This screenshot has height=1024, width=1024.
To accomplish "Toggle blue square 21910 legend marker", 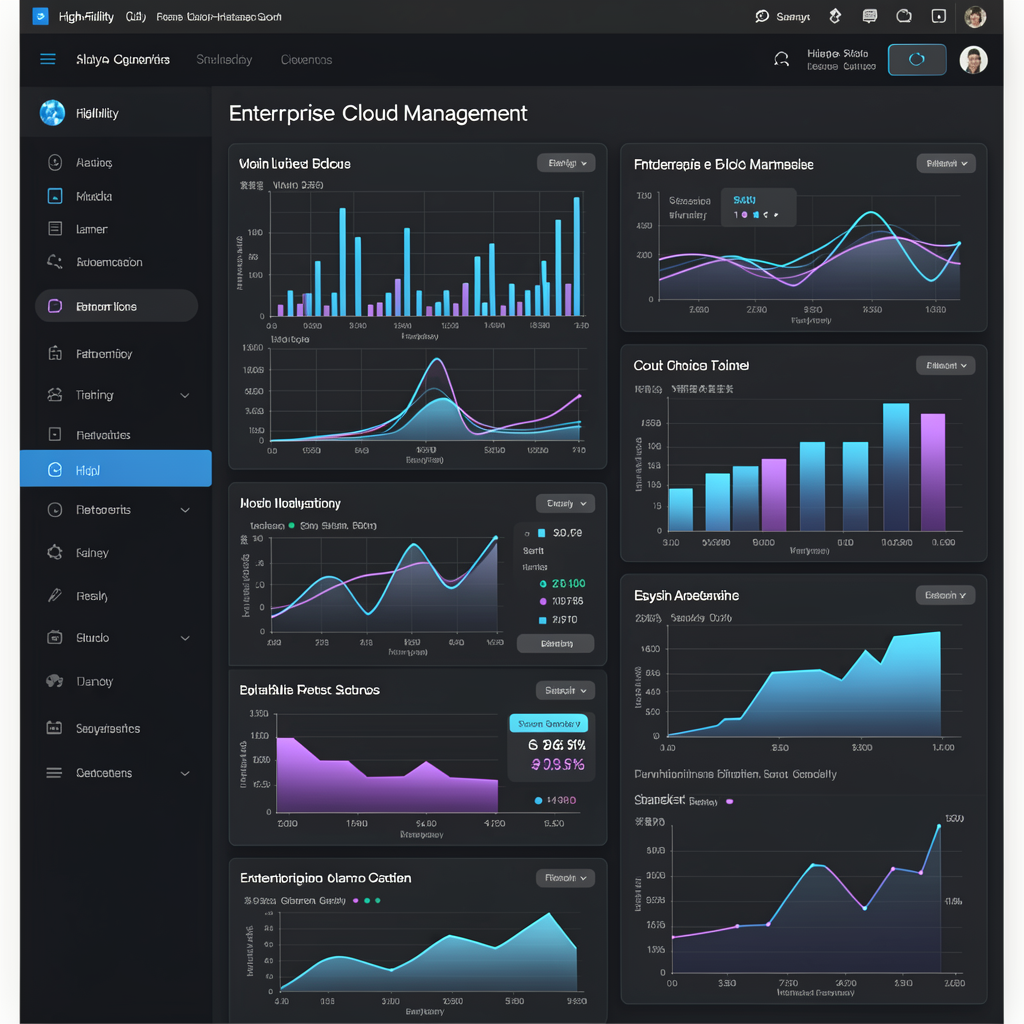I will 542,620.
